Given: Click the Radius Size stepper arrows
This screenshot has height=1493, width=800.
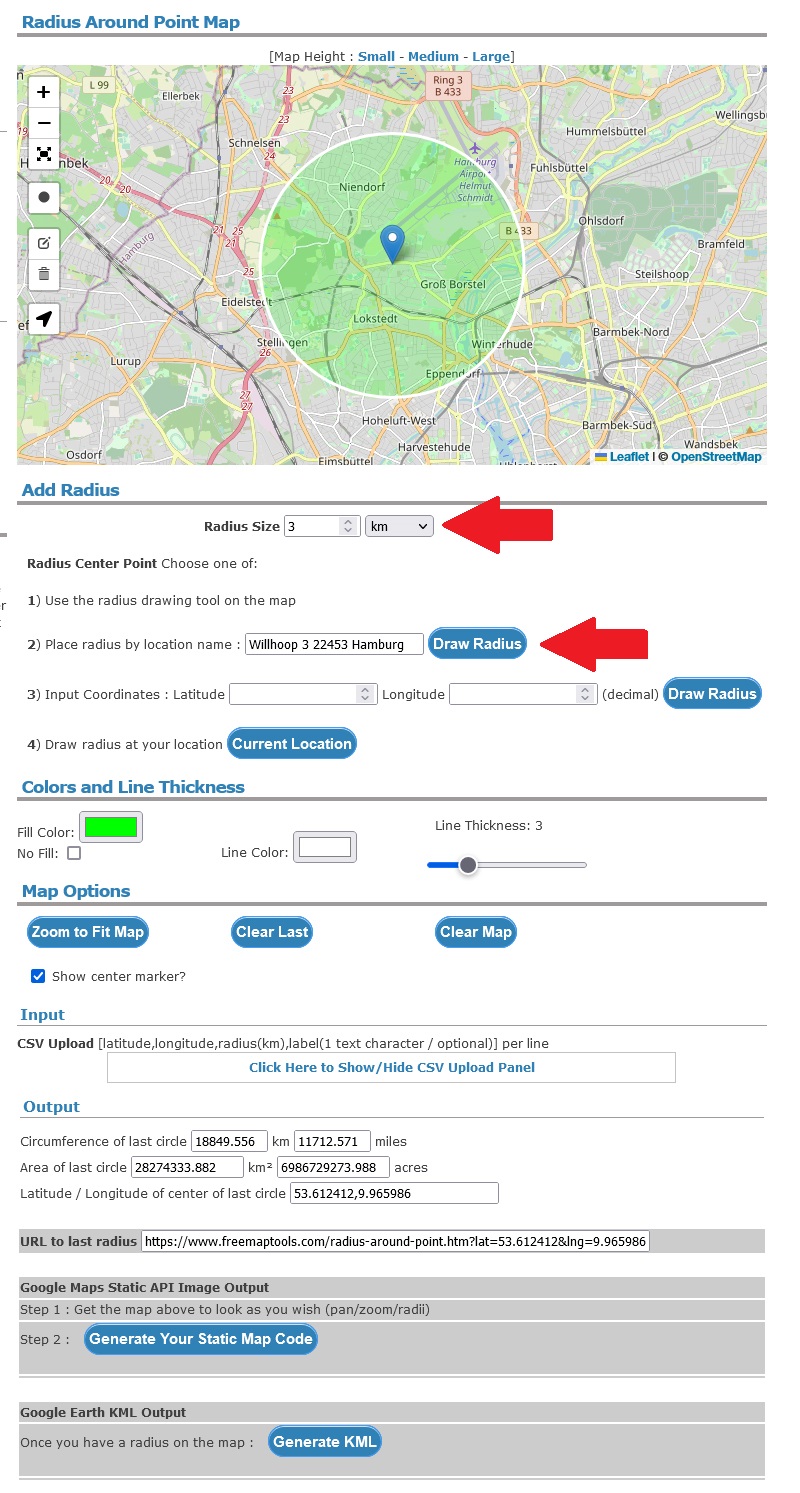Looking at the screenshot, I should [x=348, y=526].
